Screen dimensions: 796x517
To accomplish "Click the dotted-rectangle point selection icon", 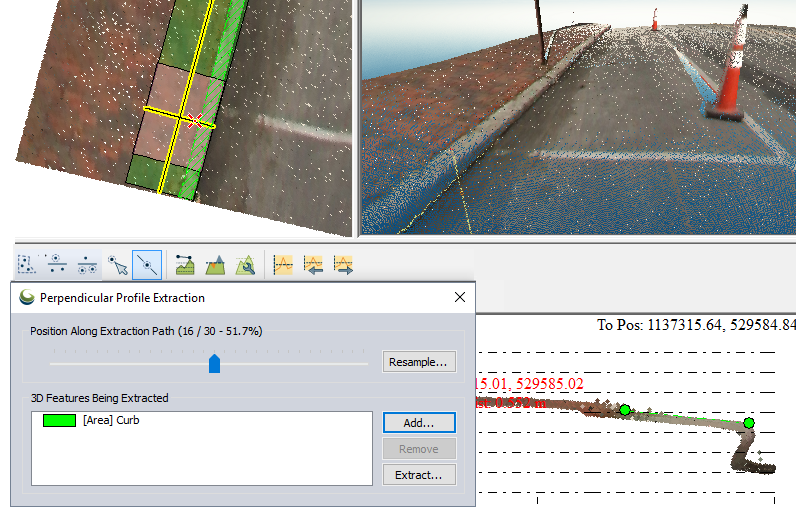I will 28,264.
